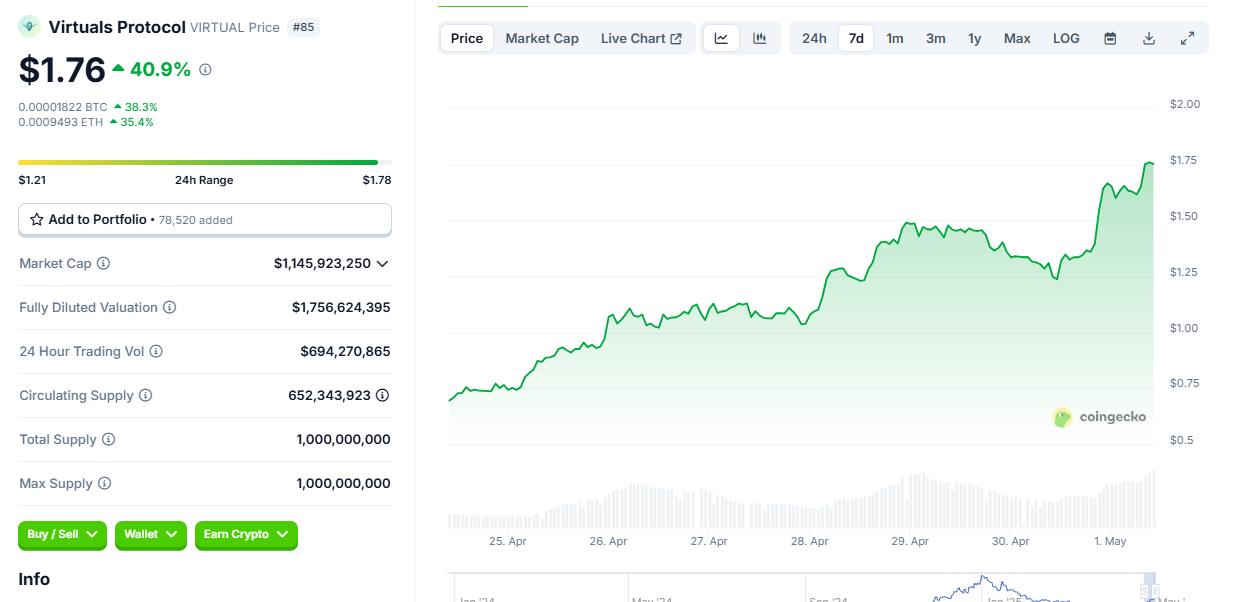Set chart range to 1m

895,38
